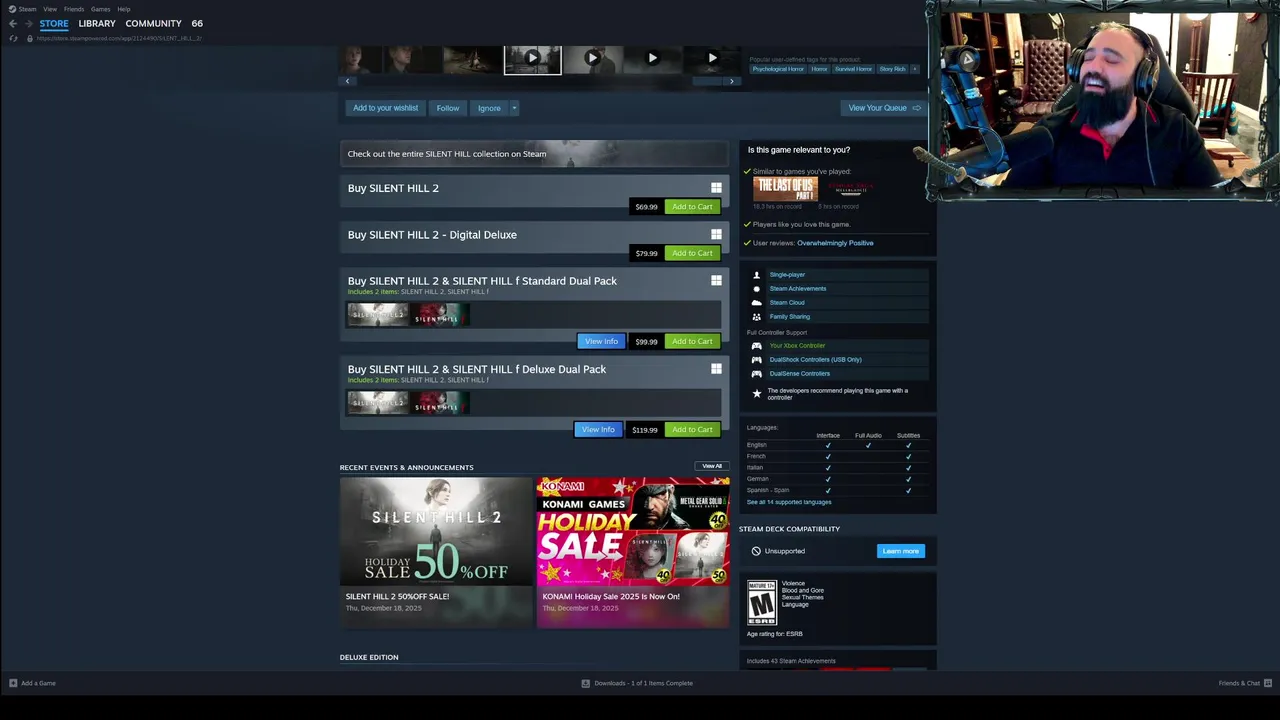See all 14 supported languages
This screenshot has width=1280, height=720.
coord(789,502)
